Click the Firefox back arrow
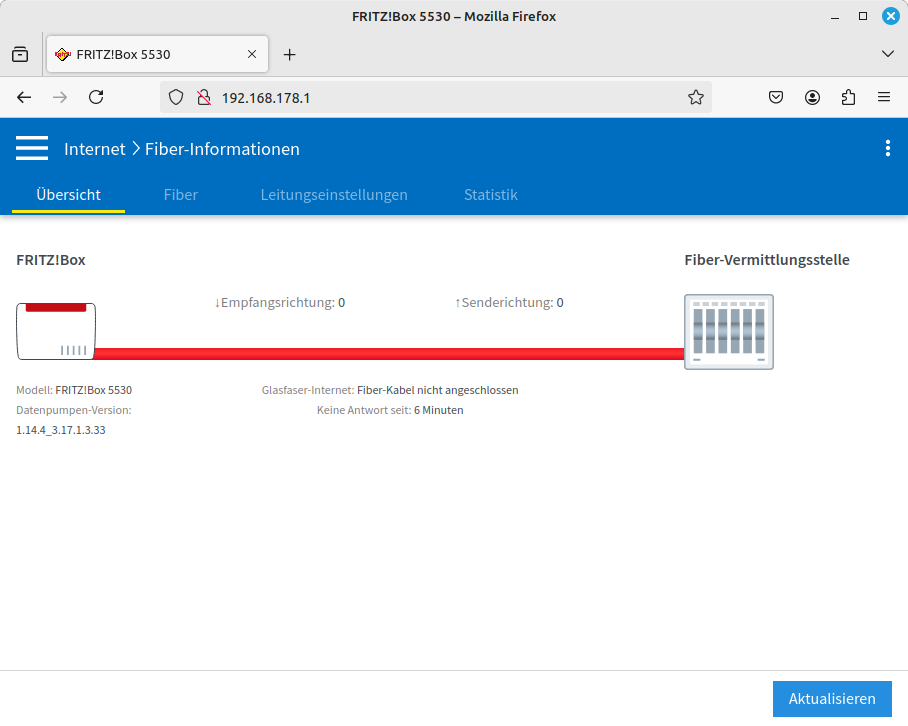908x726 pixels. tap(24, 97)
